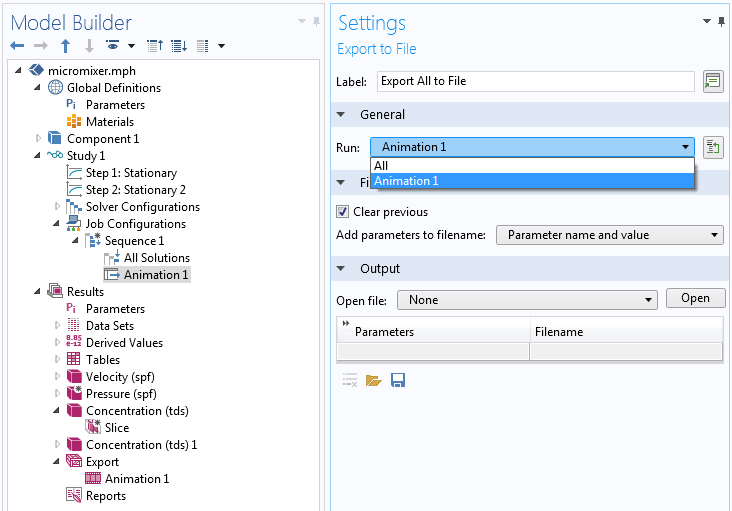Screen dimensions: 732x511
Task: Click the Parameters column header
Action: (433, 331)
